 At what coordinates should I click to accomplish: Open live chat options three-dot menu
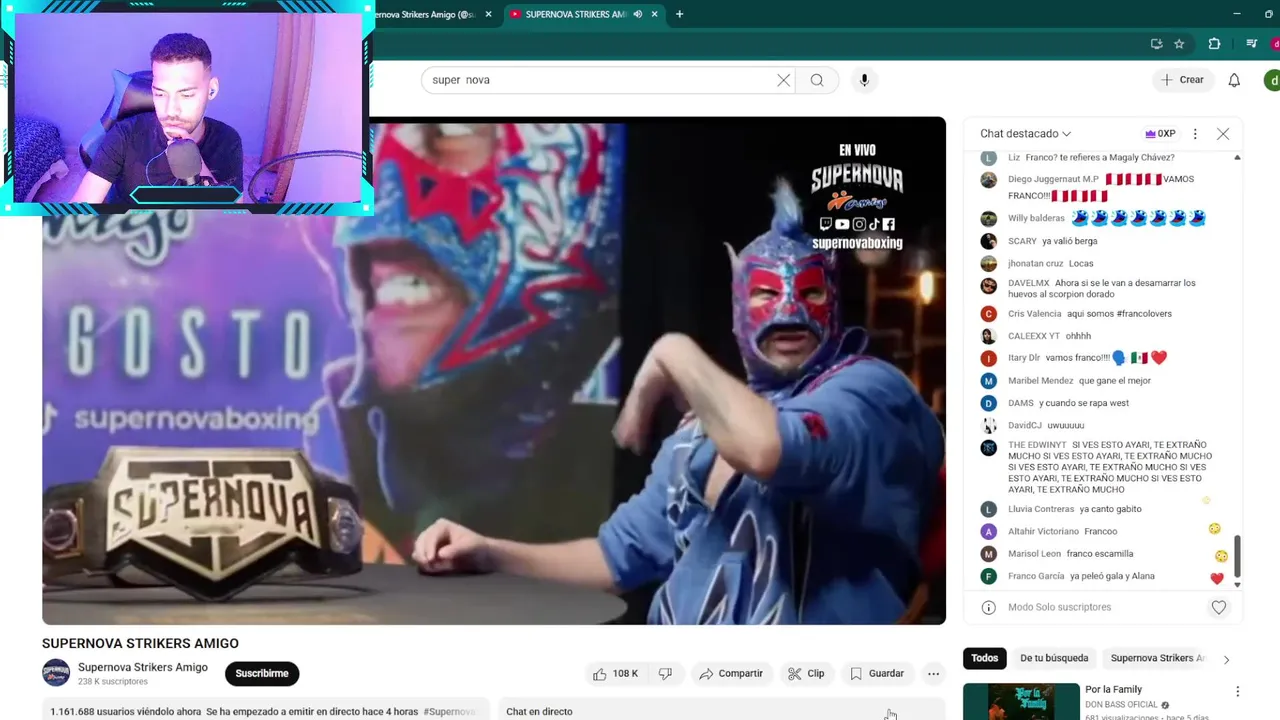(x=1194, y=133)
